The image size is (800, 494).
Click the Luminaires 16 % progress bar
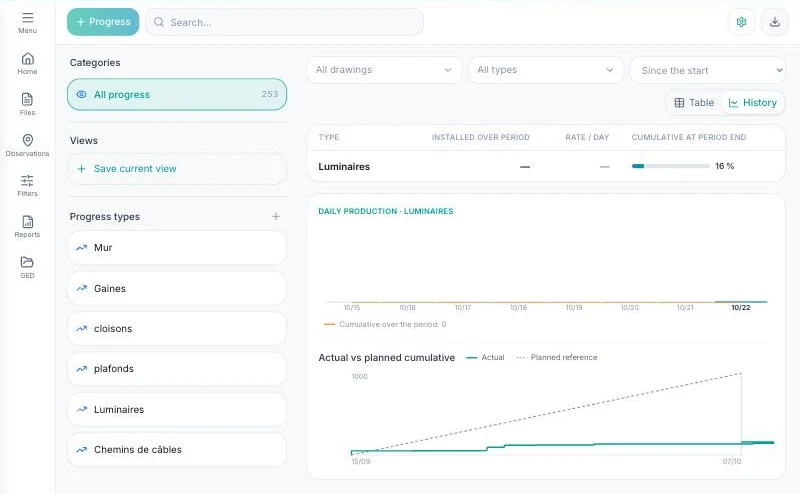pos(670,166)
